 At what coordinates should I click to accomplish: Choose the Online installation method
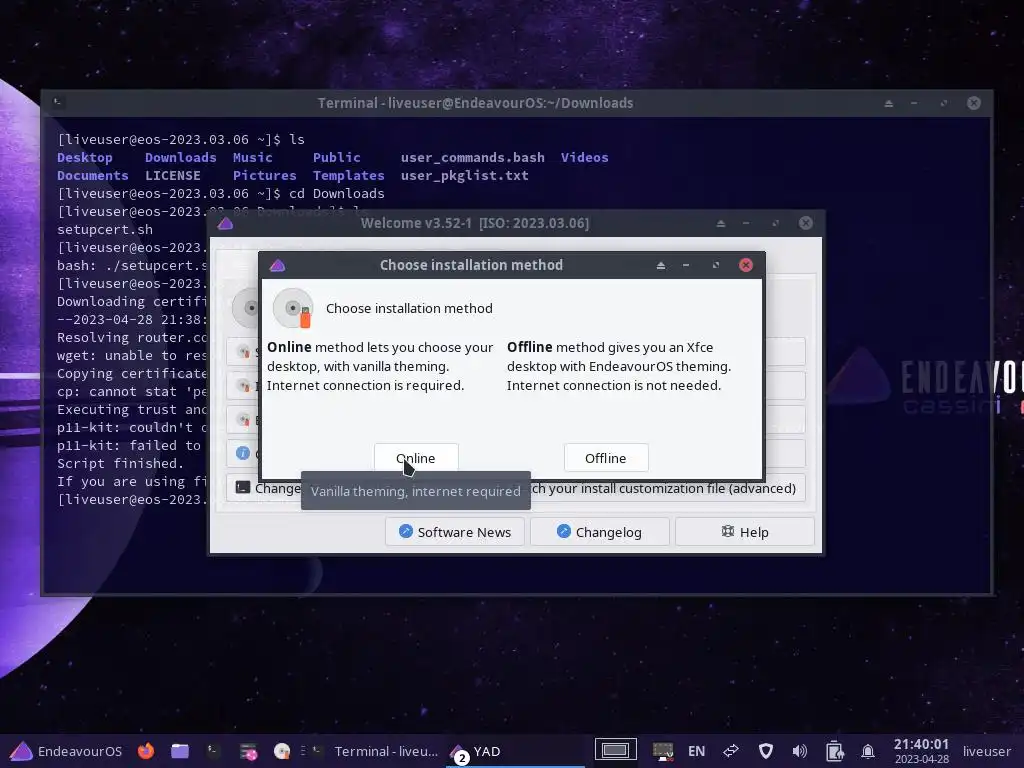tap(416, 458)
